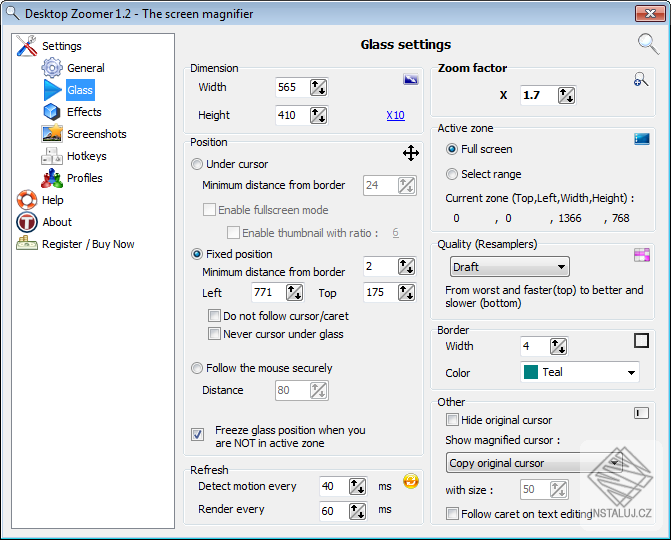Click the Render every spinner
Viewport: 671px width, 540px height.
357,511
